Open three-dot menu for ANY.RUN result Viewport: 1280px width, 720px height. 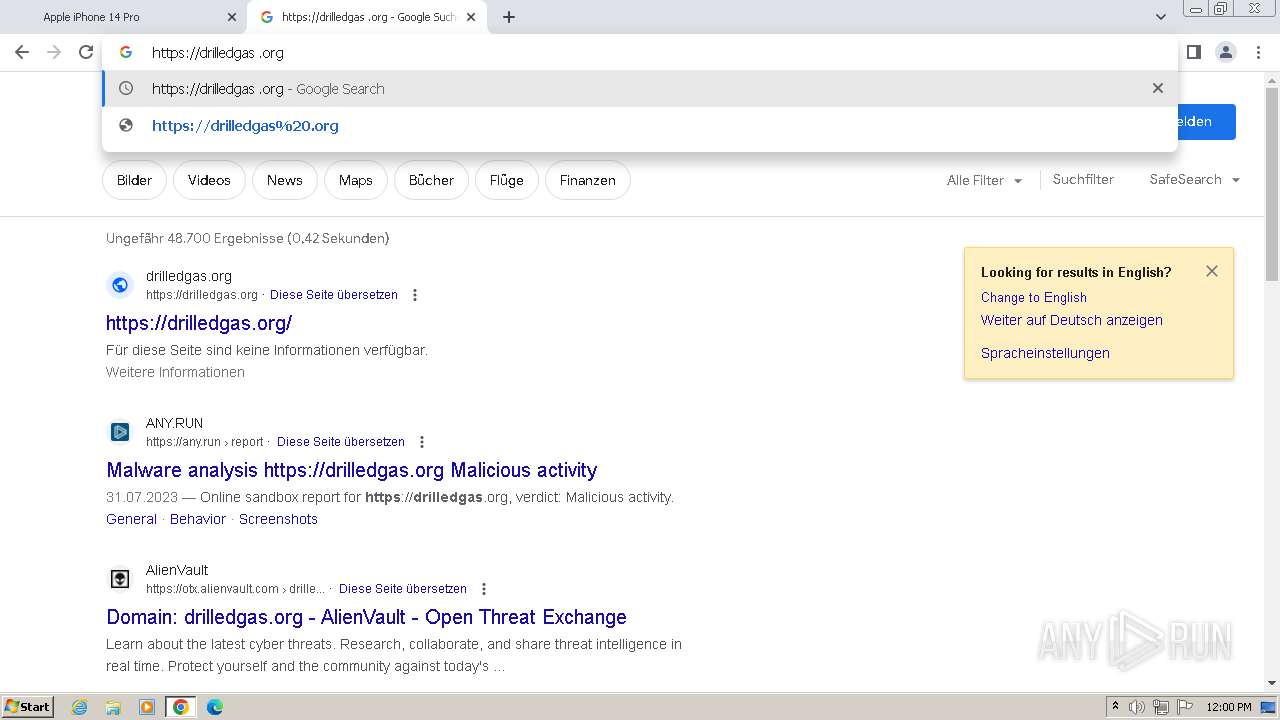(422, 442)
